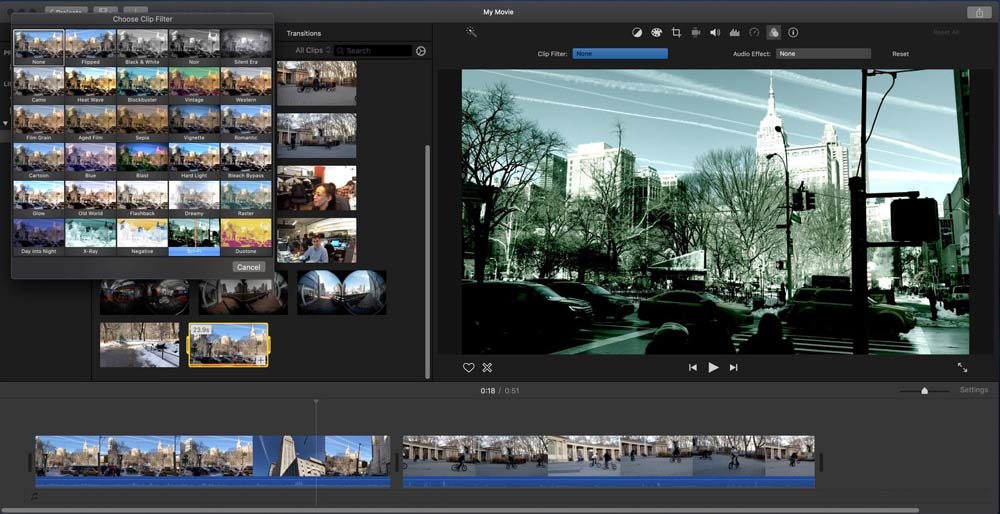Adjust the timeline zoom slider
The height and width of the screenshot is (514, 1000).
point(924,390)
